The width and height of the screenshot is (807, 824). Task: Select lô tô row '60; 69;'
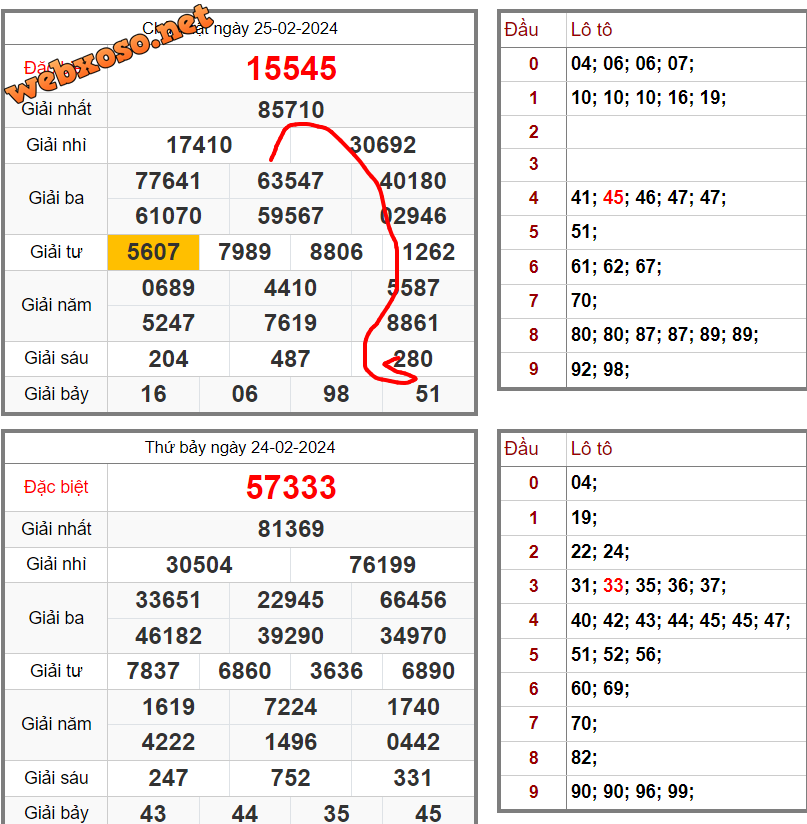pyautogui.click(x=600, y=688)
